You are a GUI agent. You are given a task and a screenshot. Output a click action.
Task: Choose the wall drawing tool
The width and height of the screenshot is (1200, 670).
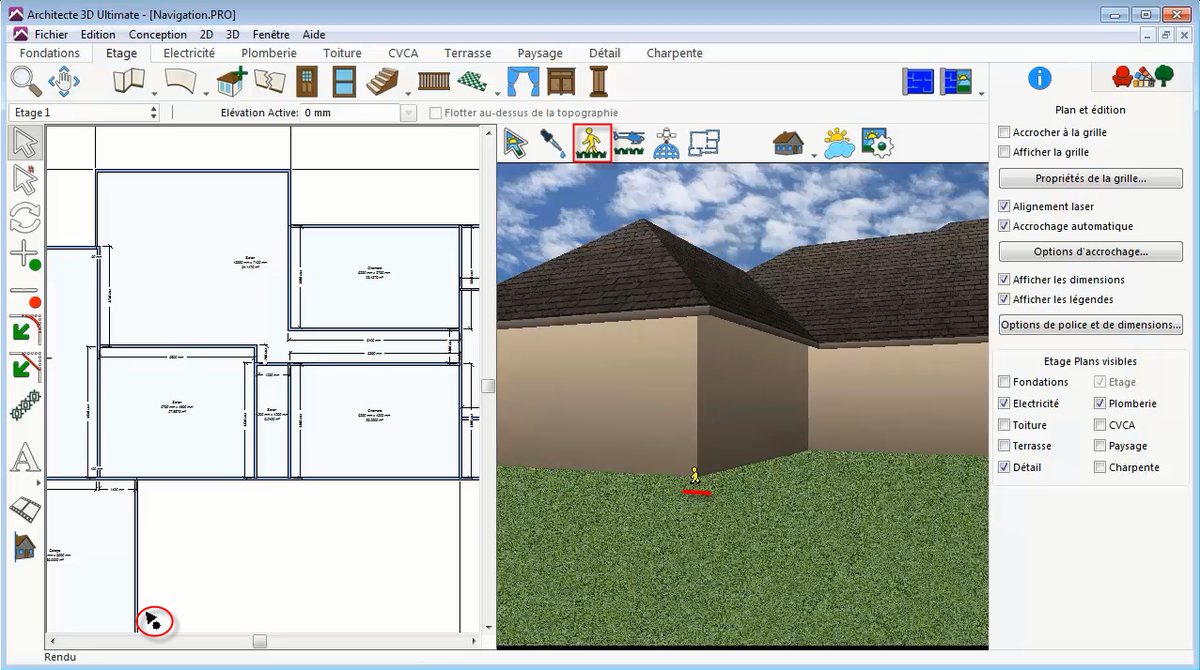click(129, 81)
